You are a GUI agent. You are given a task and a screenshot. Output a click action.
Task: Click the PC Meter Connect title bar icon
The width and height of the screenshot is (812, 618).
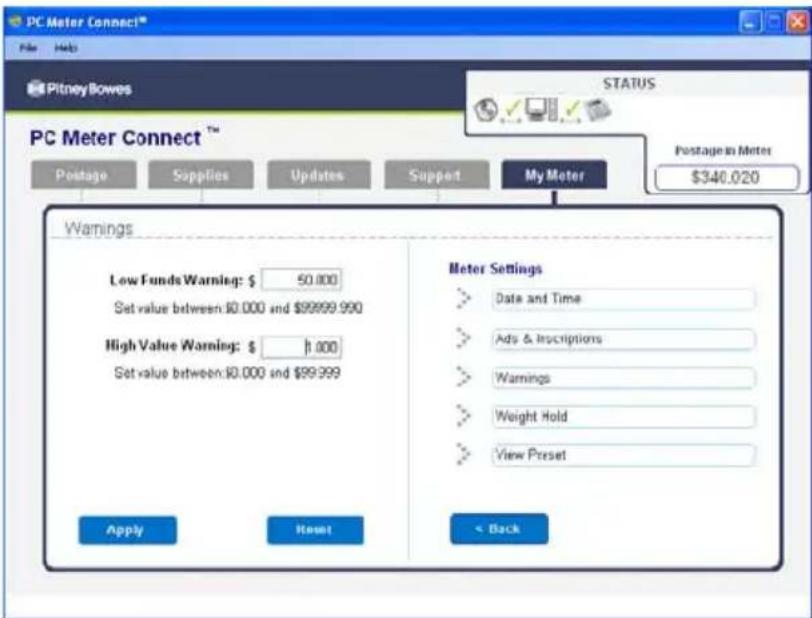click(16, 22)
